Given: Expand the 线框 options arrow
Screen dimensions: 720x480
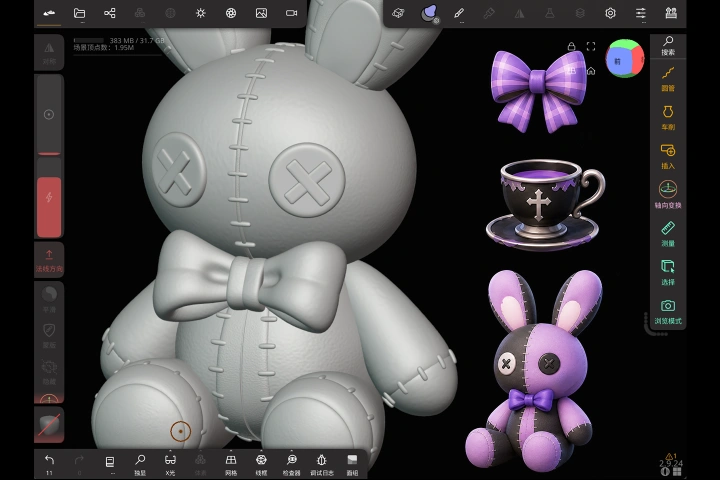Looking at the screenshot, I should pos(261,451).
